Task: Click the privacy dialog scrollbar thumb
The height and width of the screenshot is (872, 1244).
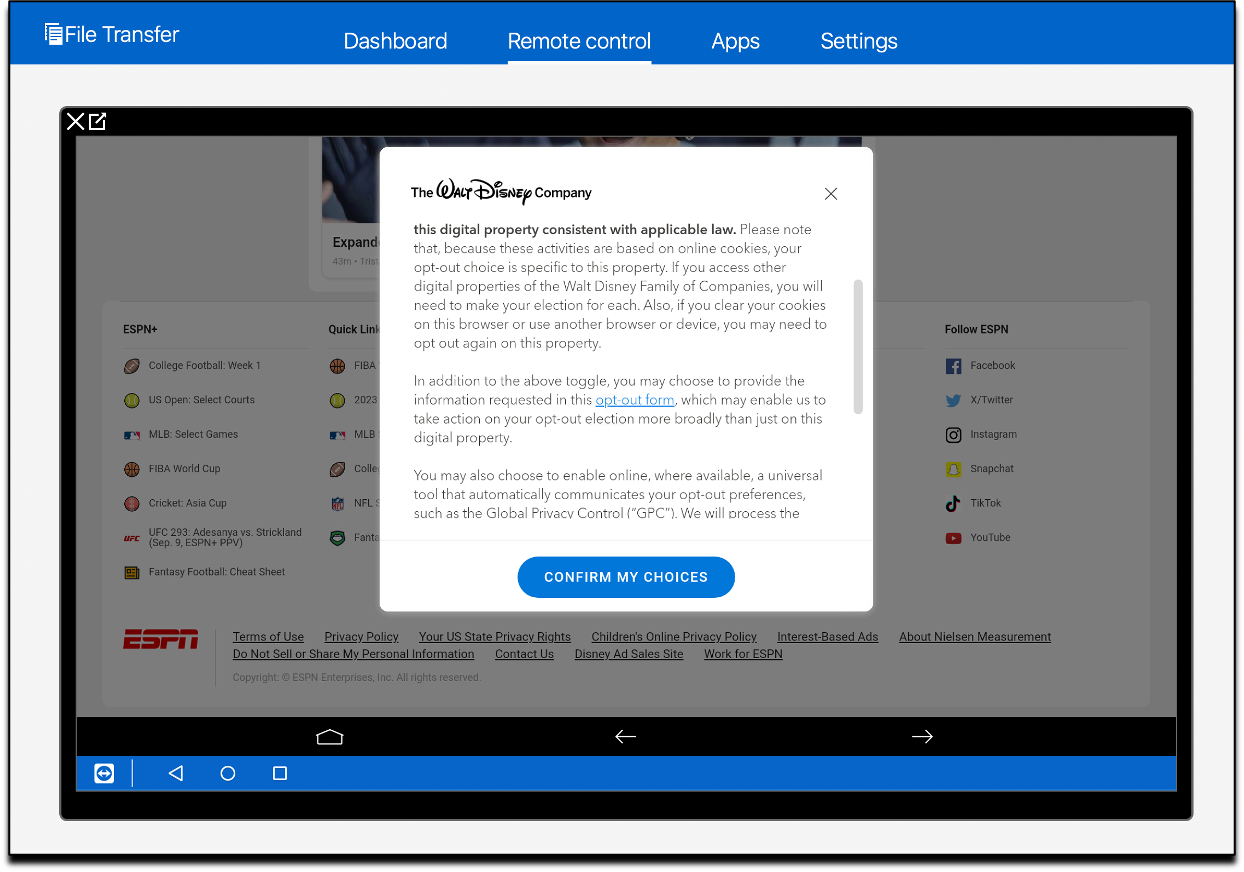Action: [x=858, y=347]
